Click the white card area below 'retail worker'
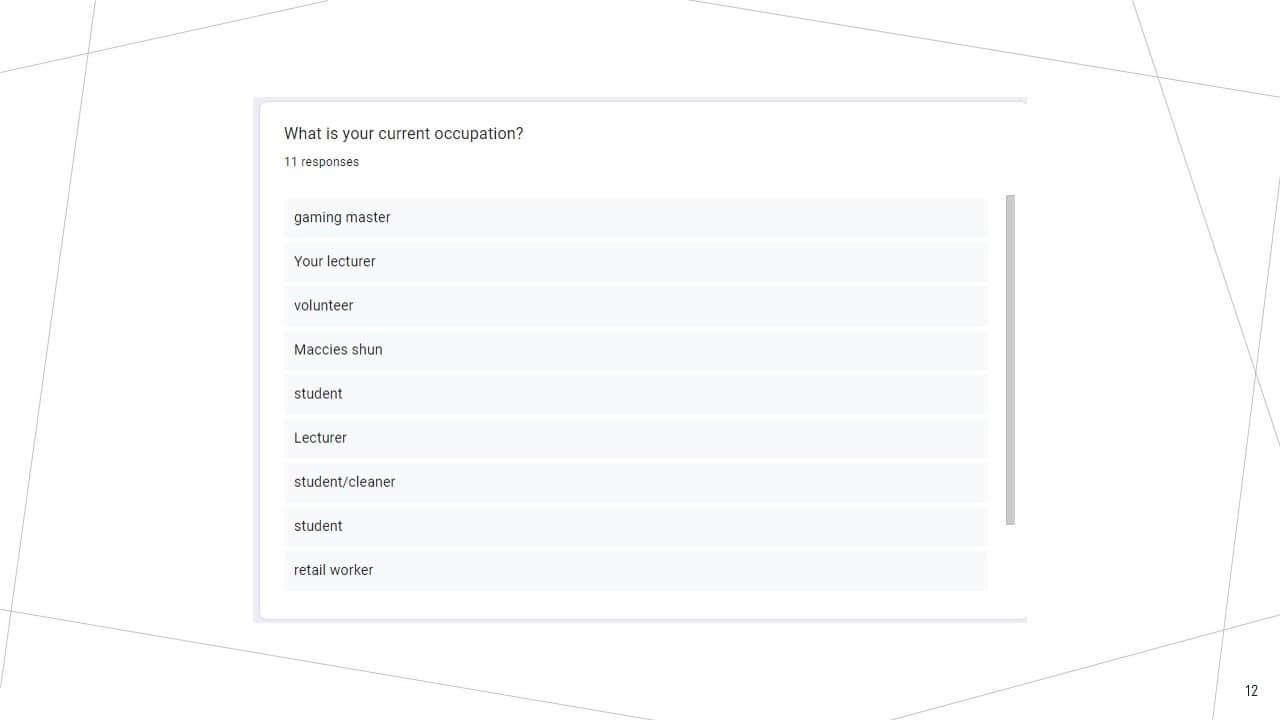This screenshot has width=1280, height=720. point(636,604)
